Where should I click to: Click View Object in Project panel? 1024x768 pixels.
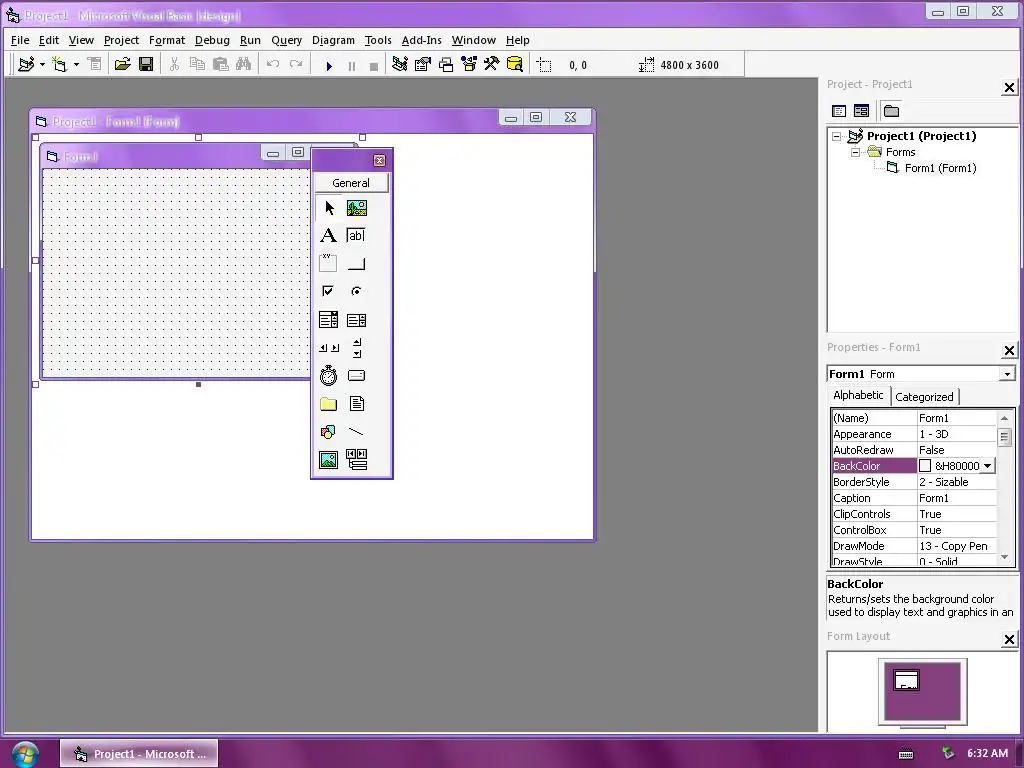tap(861, 111)
